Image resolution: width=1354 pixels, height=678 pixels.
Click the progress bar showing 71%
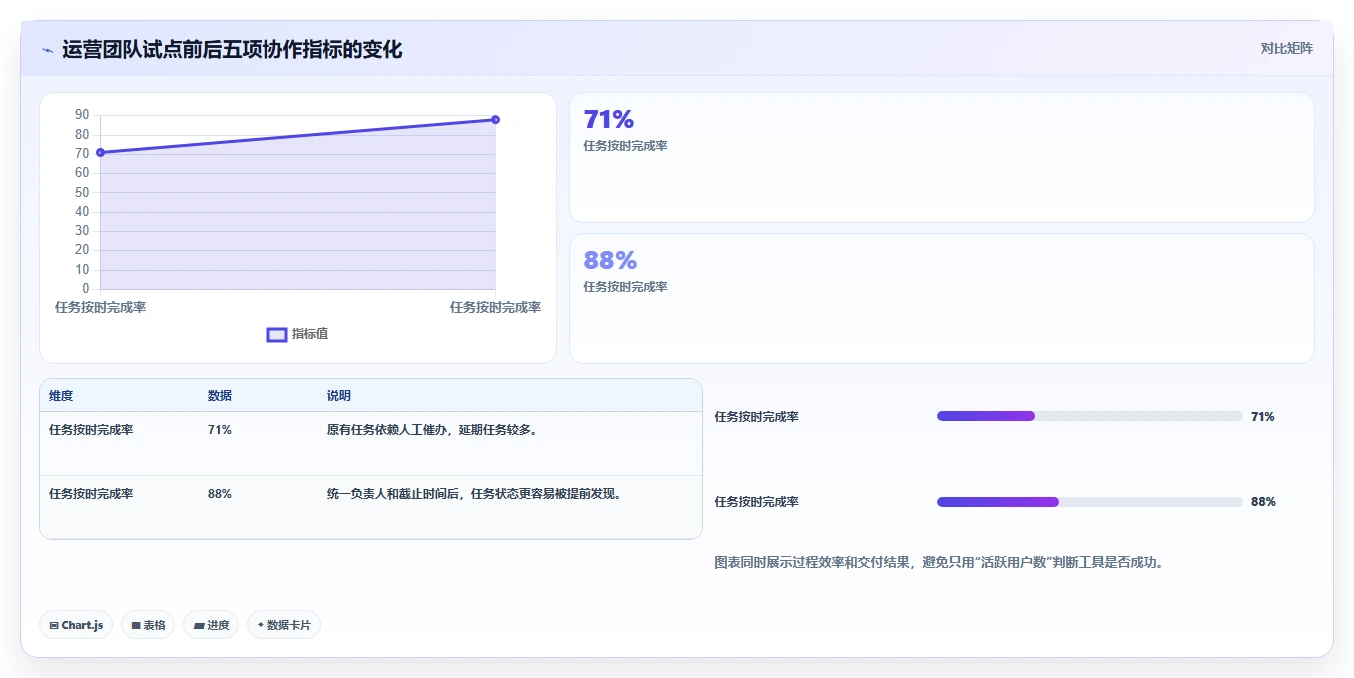(x=1090, y=416)
